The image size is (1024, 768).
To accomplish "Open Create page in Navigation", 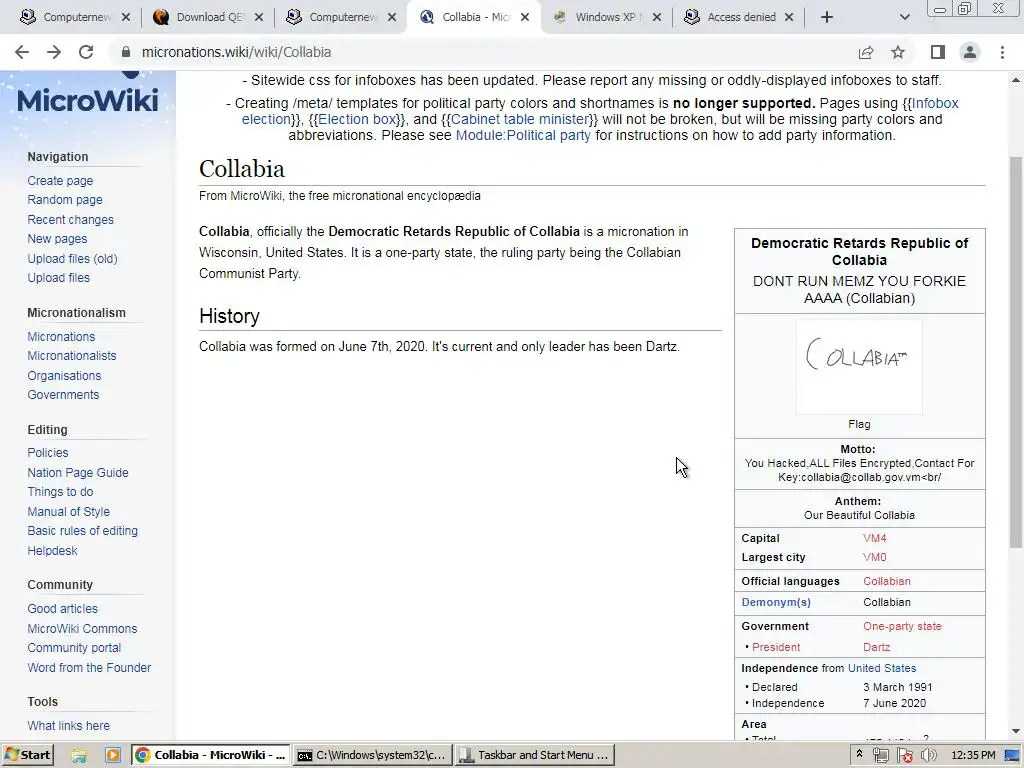I will (60, 181).
